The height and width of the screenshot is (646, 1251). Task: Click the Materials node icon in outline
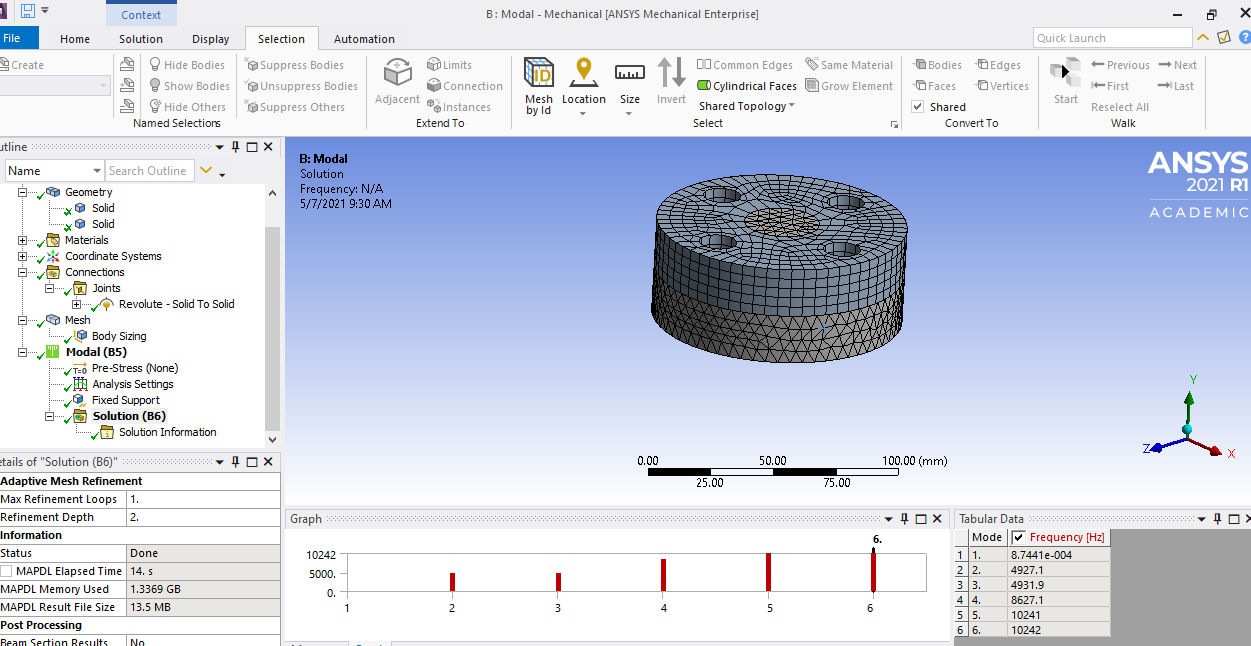[53, 240]
